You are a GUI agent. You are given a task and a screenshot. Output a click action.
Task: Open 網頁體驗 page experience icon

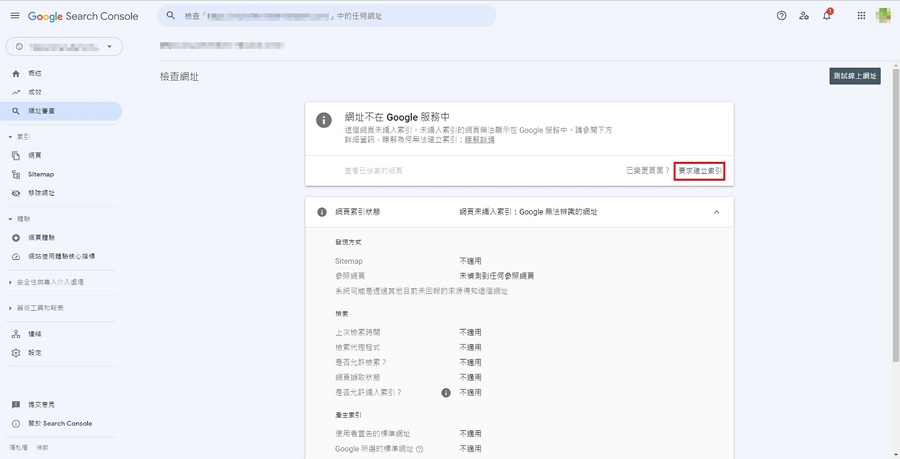coord(16,238)
